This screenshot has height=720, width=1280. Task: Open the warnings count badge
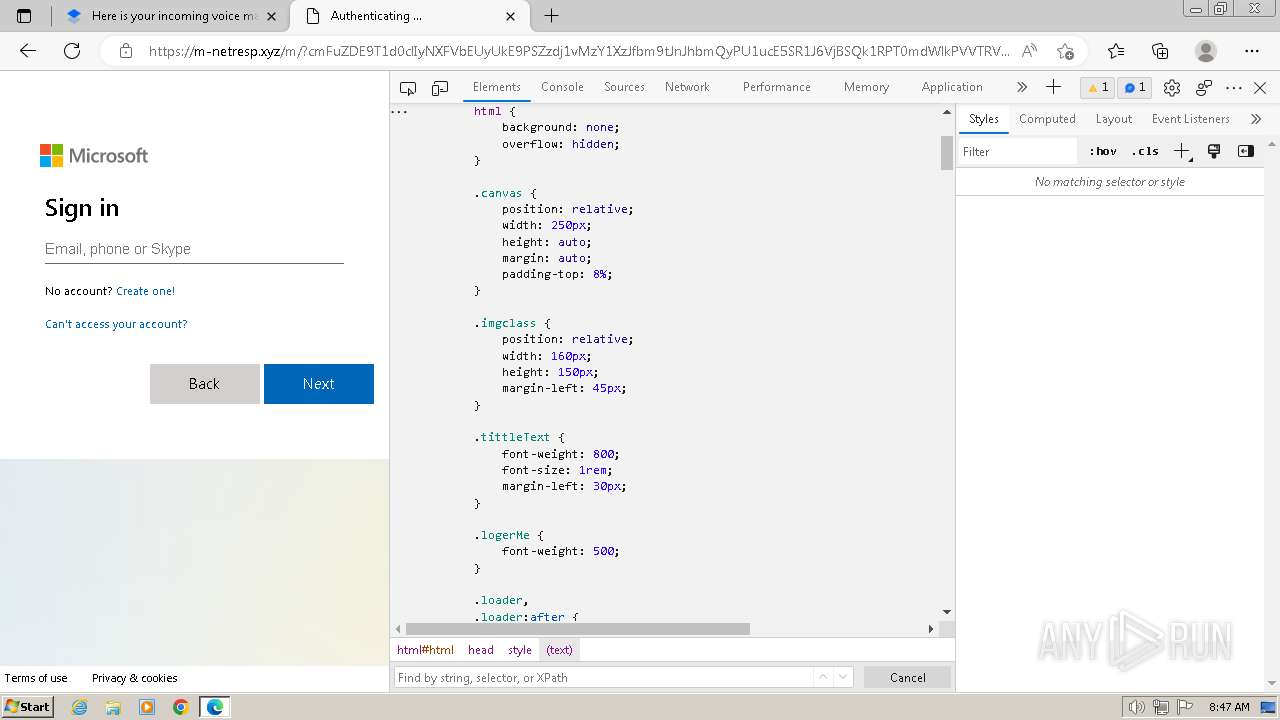click(1098, 87)
